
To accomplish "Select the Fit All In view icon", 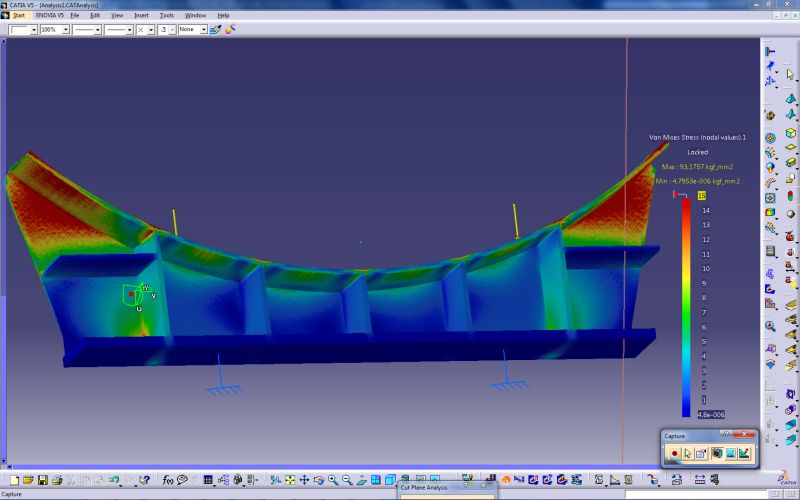I will click(x=289, y=480).
